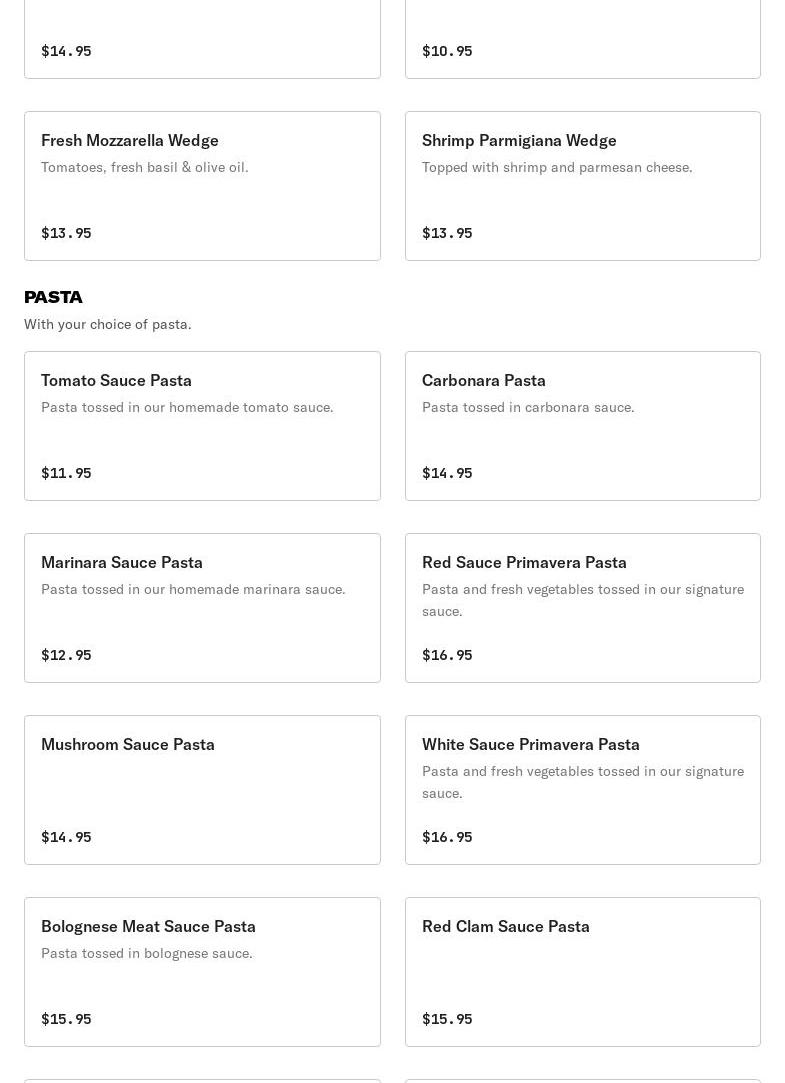Open Red Sauce Primavera Pasta

point(582,608)
